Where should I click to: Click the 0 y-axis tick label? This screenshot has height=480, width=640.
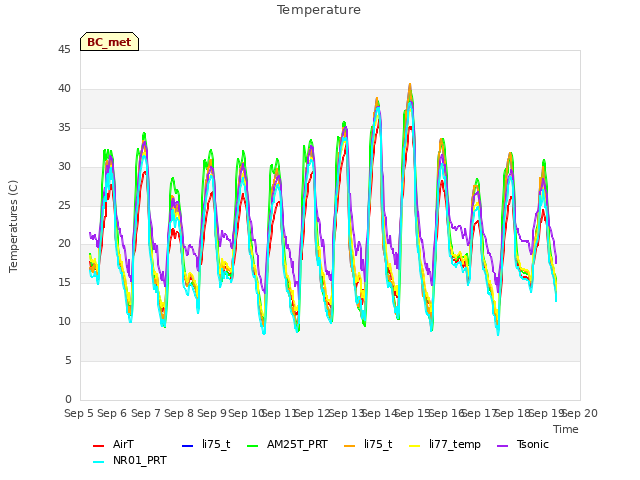pyautogui.click(x=68, y=399)
